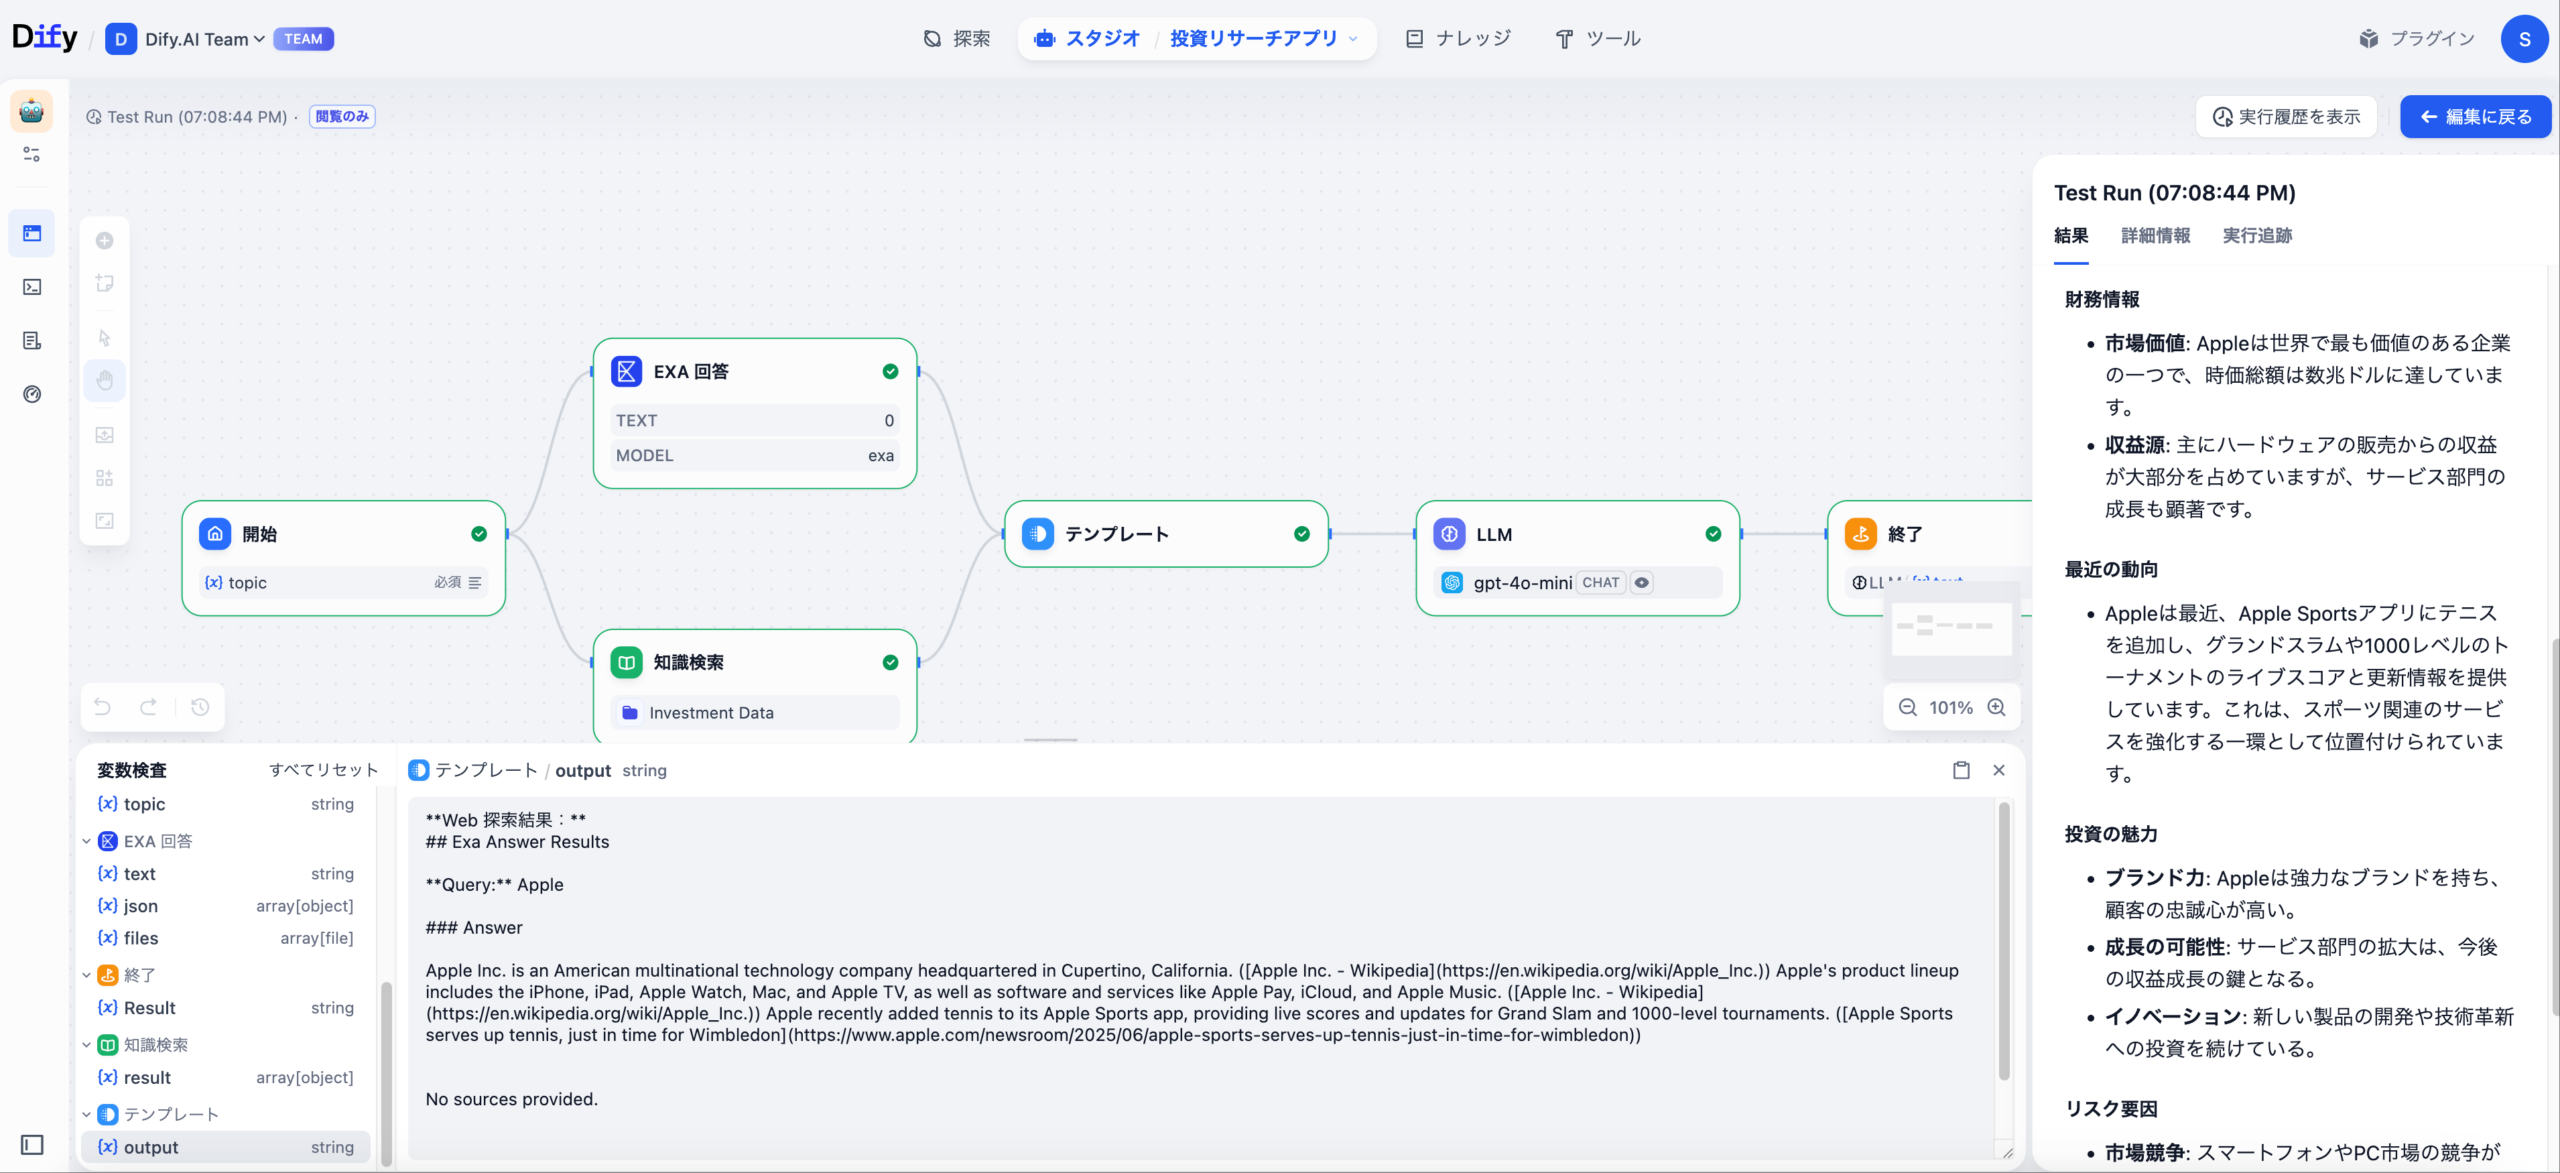Switch to the 詳細情報 tab
The width and height of the screenshot is (2560, 1173).
coord(2155,236)
